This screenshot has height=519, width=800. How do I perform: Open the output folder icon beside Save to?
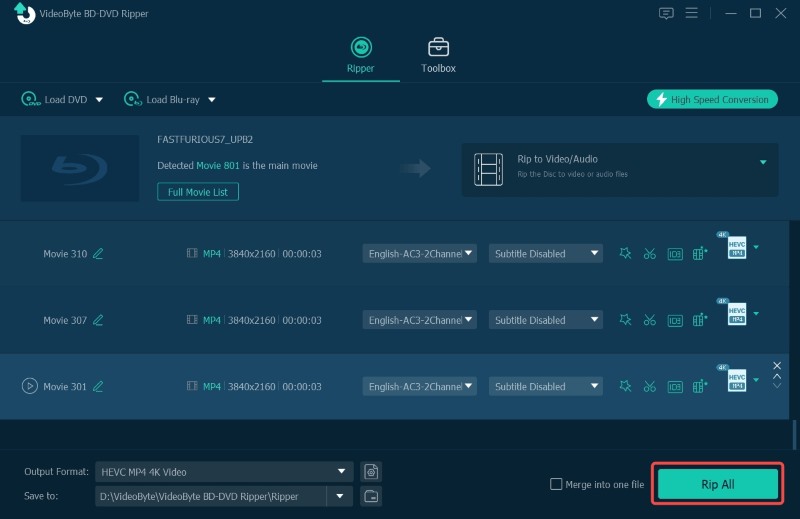pos(371,496)
